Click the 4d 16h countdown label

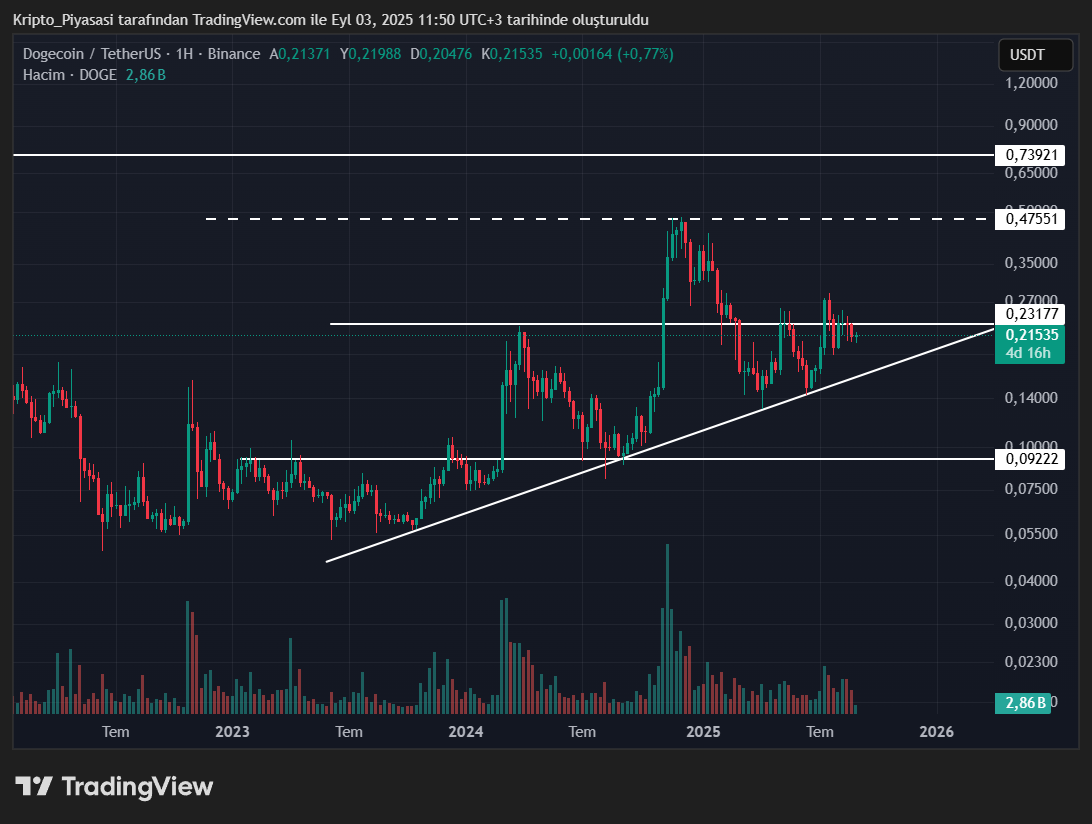1030,353
